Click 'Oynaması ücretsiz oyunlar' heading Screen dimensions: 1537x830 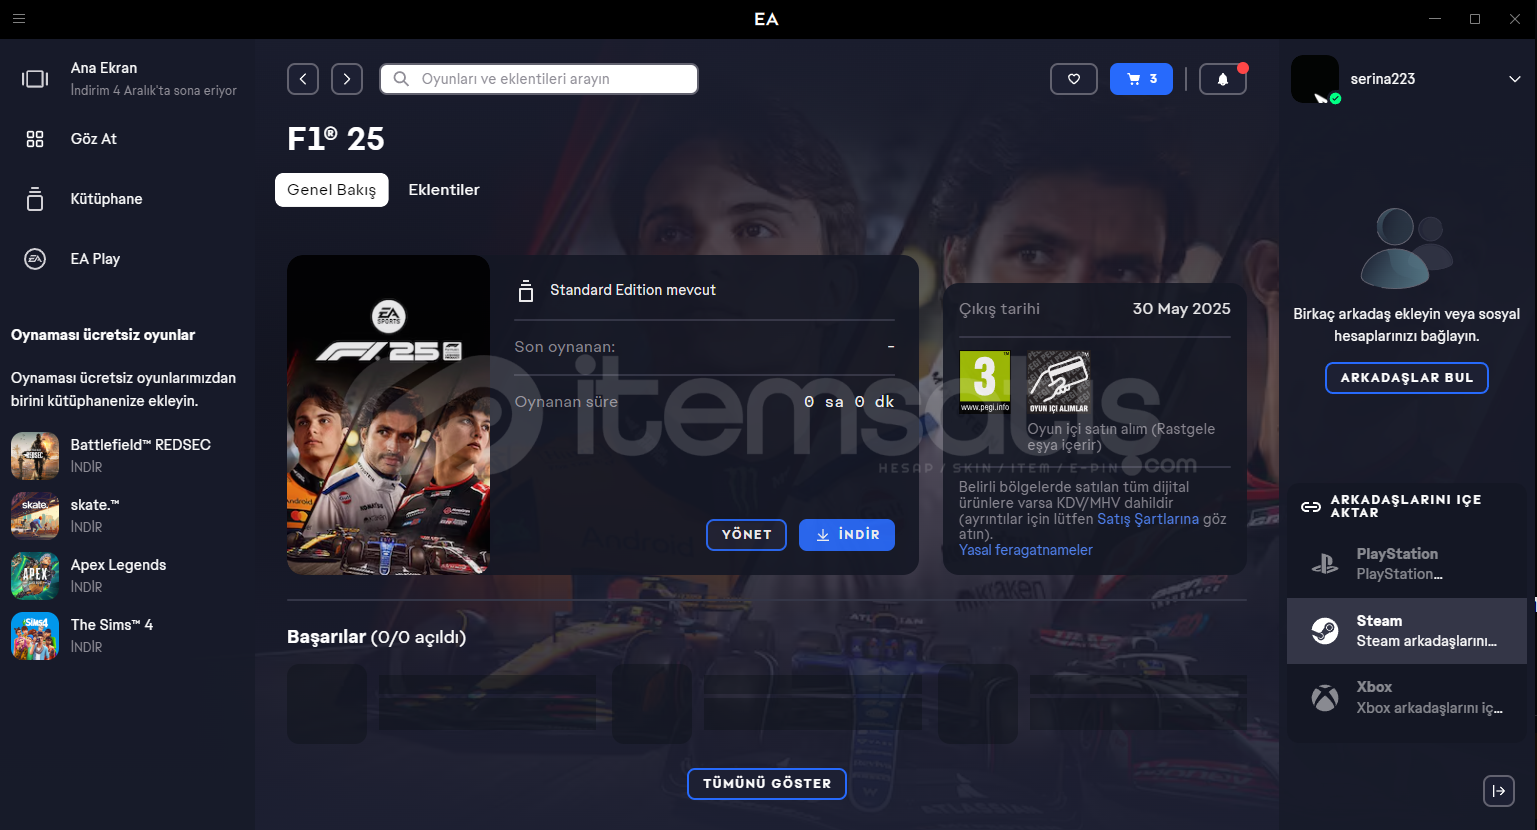click(x=103, y=335)
